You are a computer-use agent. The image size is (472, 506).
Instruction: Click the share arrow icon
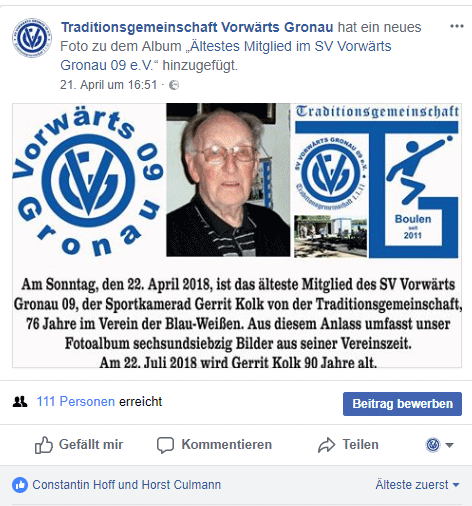(x=326, y=445)
